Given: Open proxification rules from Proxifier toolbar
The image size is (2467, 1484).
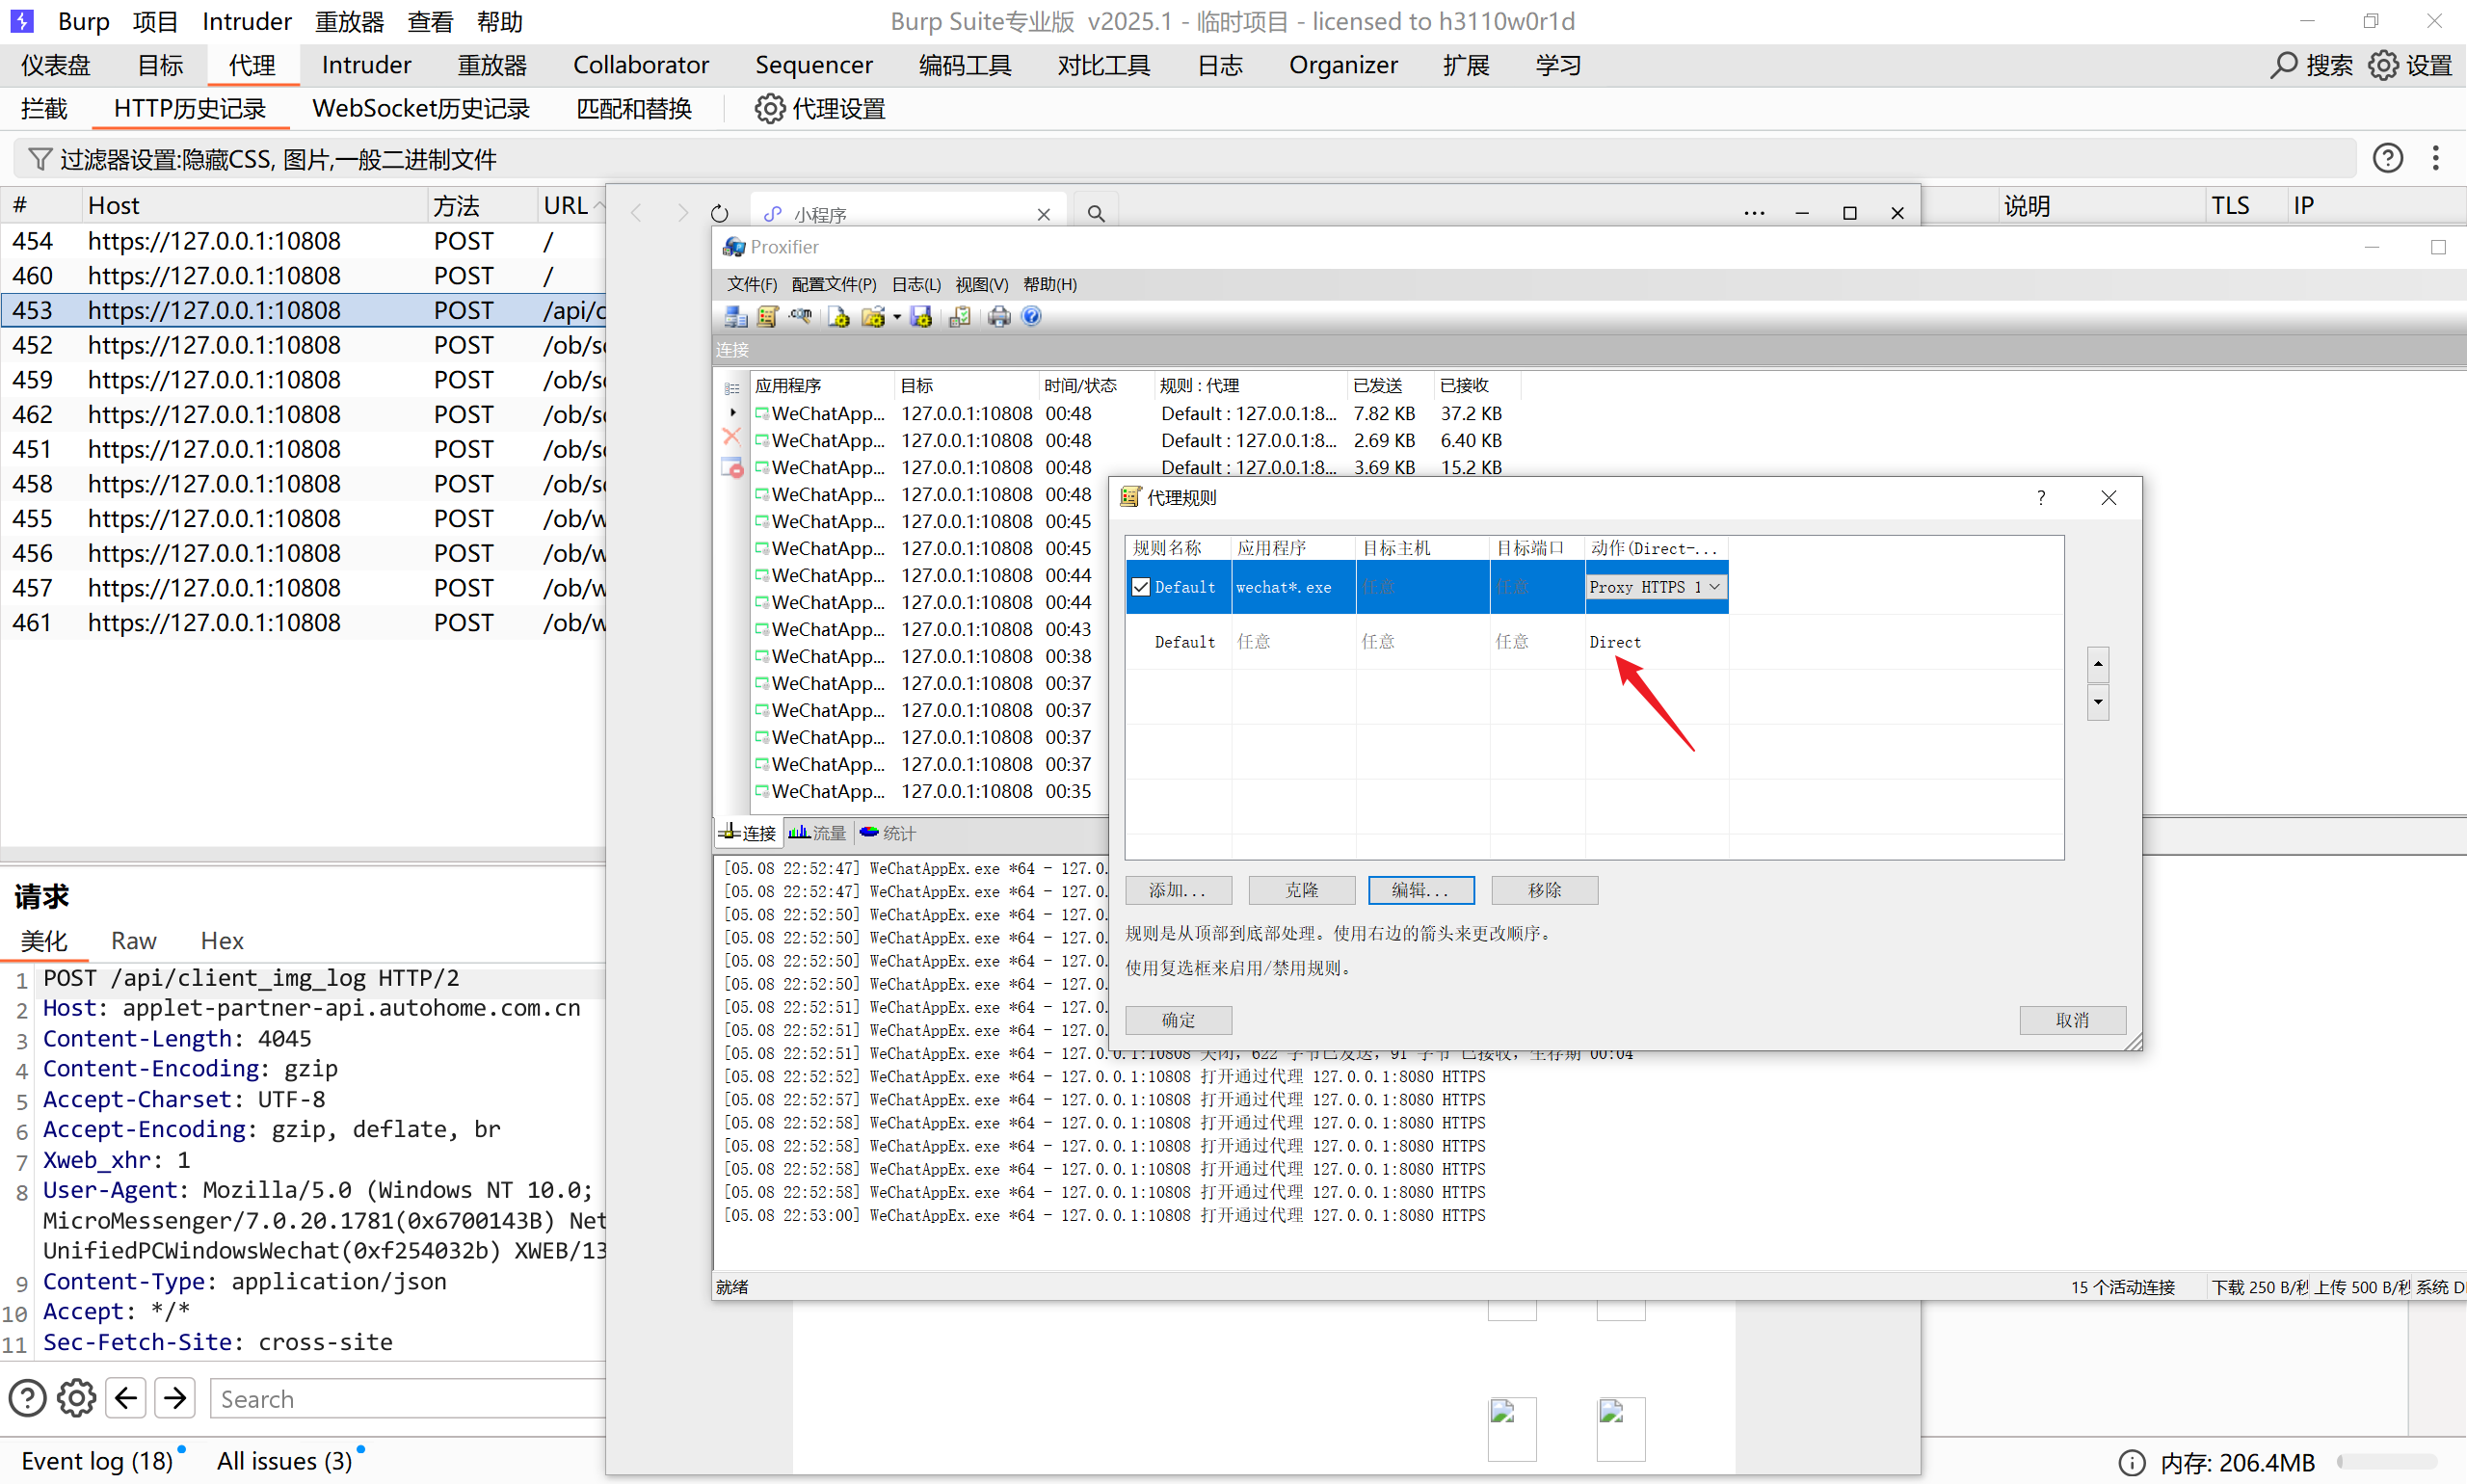Looking at the screenshot, I should coord(767,317).
